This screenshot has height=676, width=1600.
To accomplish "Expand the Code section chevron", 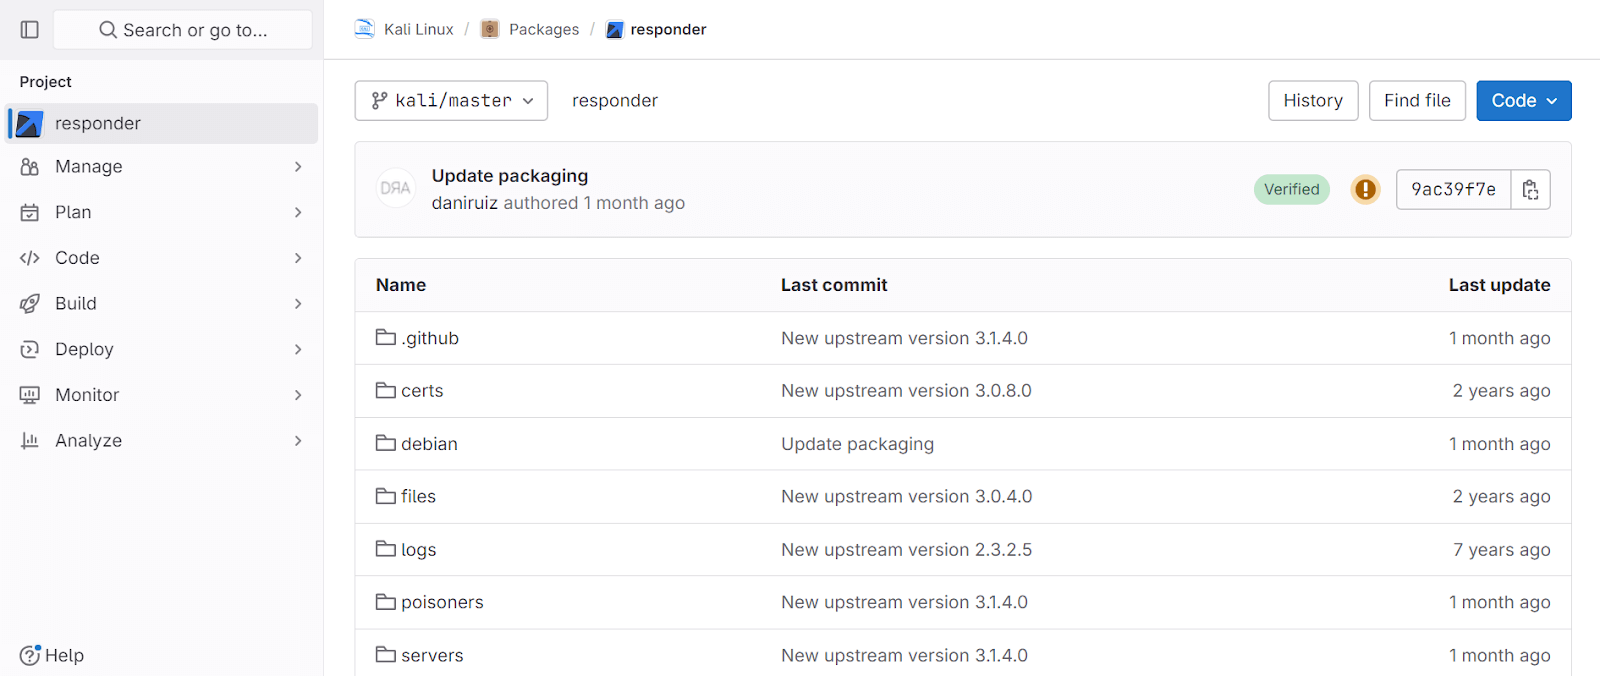I will pos(298,258).
